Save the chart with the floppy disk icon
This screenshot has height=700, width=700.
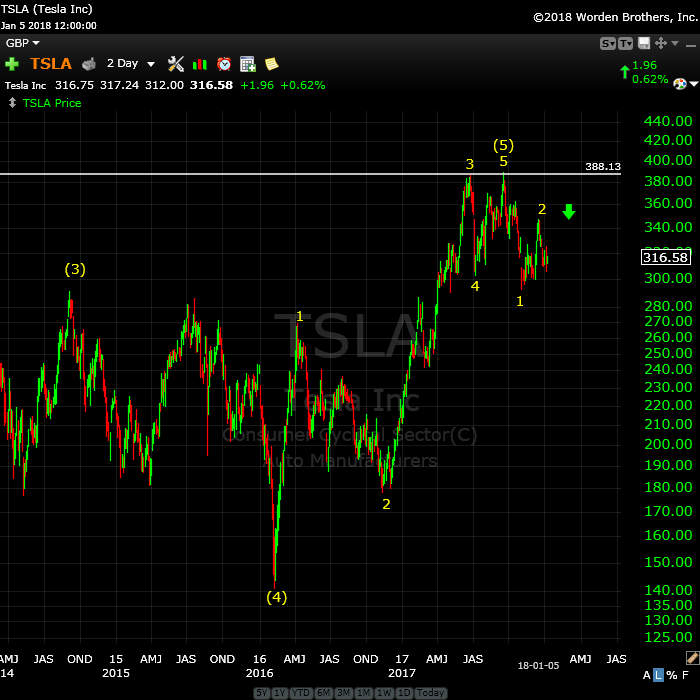644,43
